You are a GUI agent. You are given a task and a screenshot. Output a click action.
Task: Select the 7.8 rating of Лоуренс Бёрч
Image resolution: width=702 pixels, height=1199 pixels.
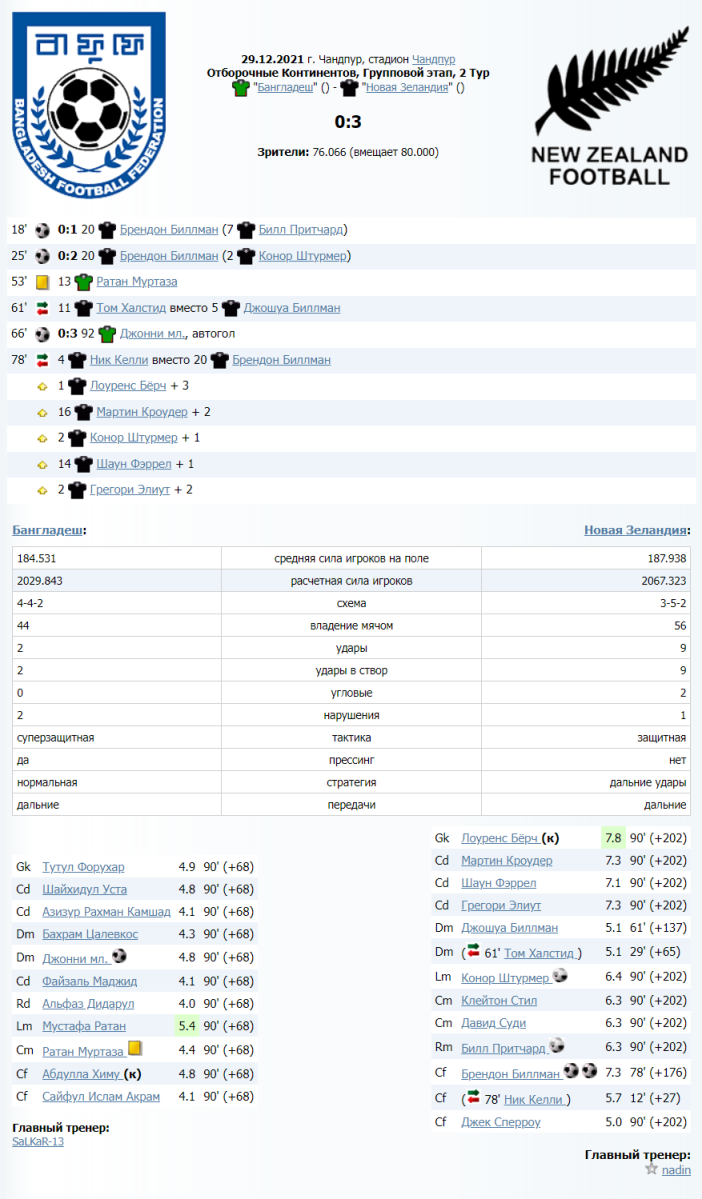(x=613, y=838)
